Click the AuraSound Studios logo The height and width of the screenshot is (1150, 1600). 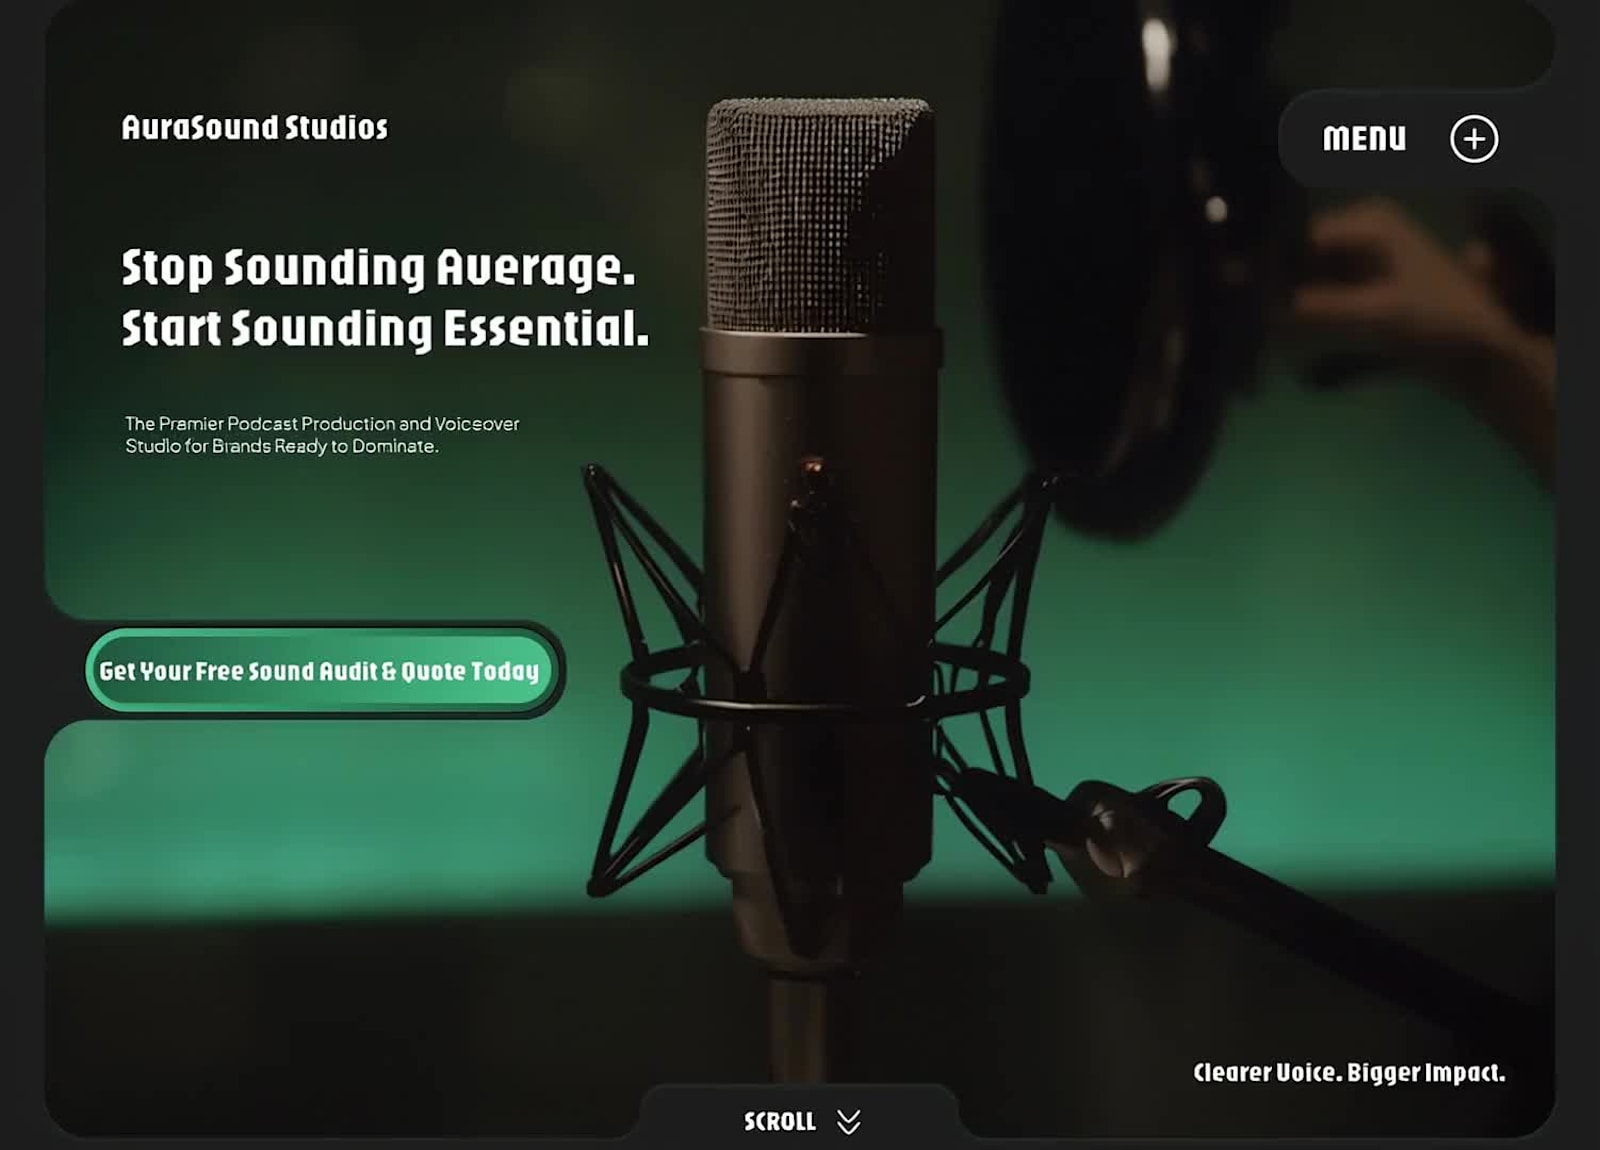point(254,127)
